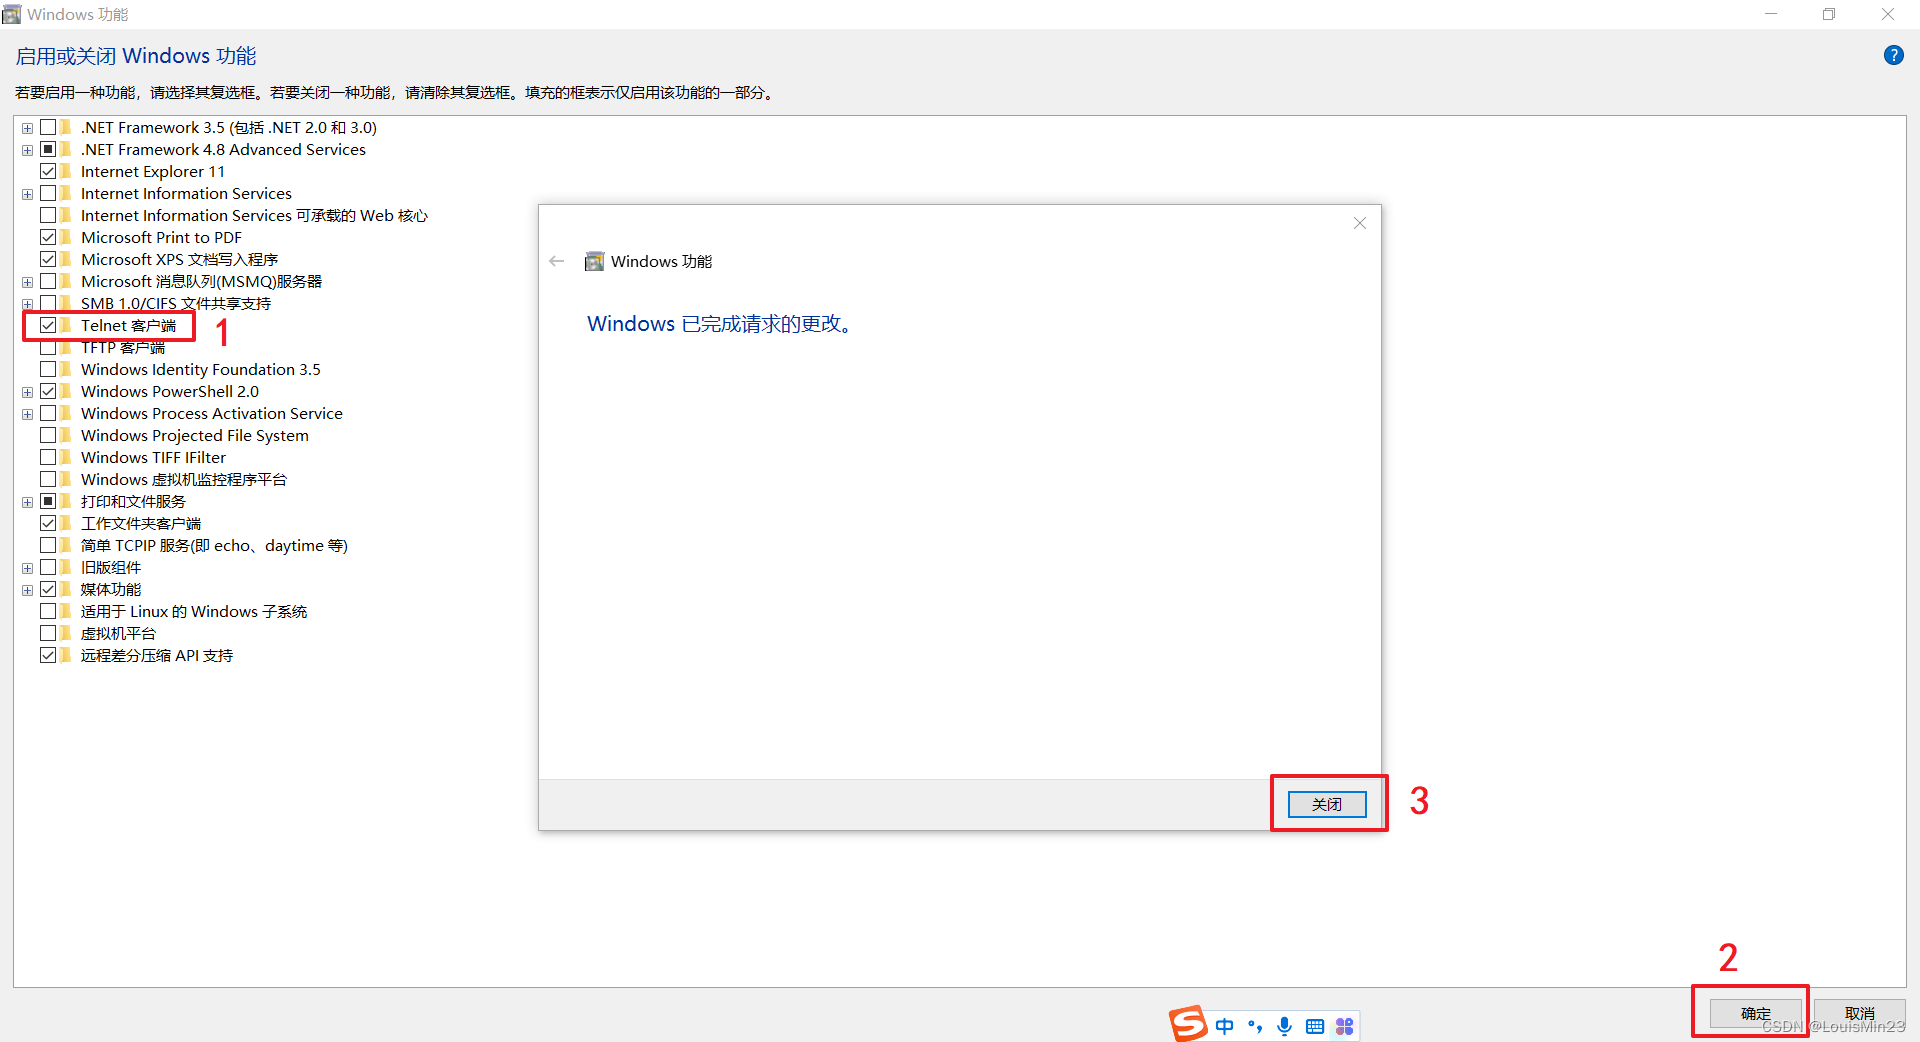
Task: Expand .NET Framework 4.8 Advanced Services
Action: tap(27, 150)
